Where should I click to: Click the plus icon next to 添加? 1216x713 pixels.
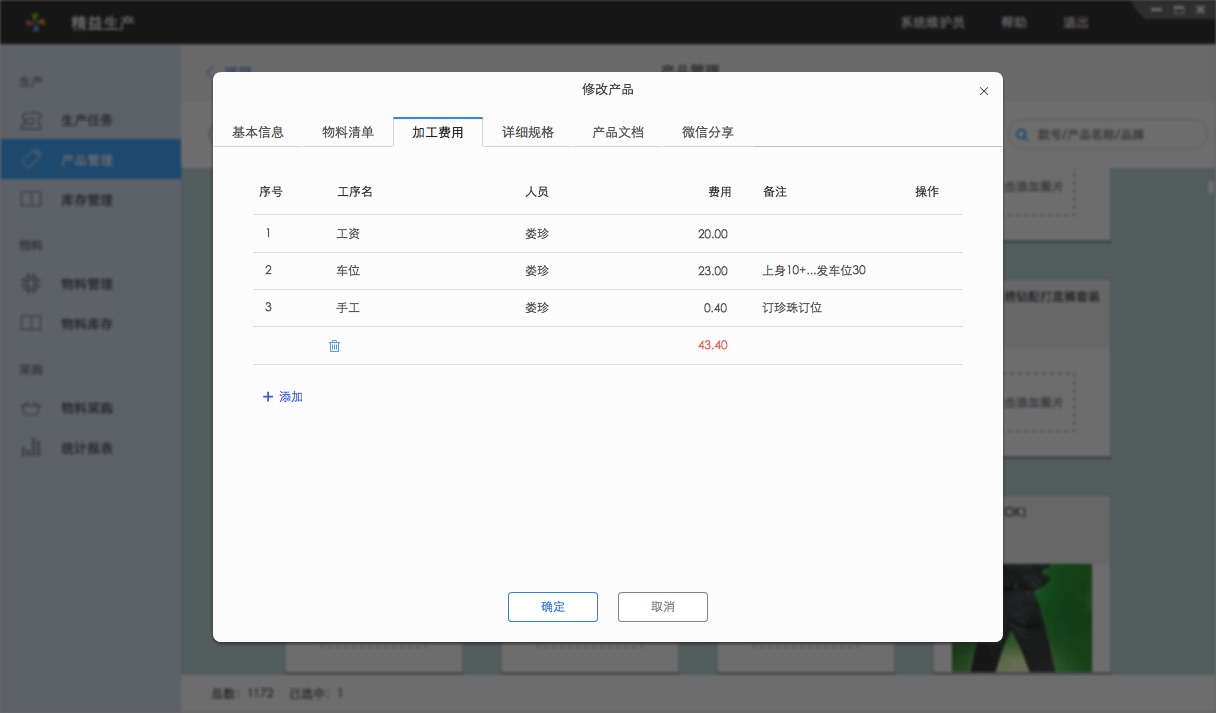coord(268,397)
